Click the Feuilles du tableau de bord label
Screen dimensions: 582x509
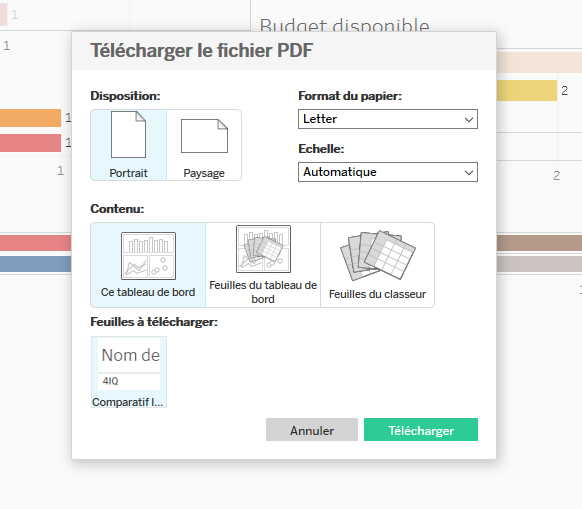[263, 292]
